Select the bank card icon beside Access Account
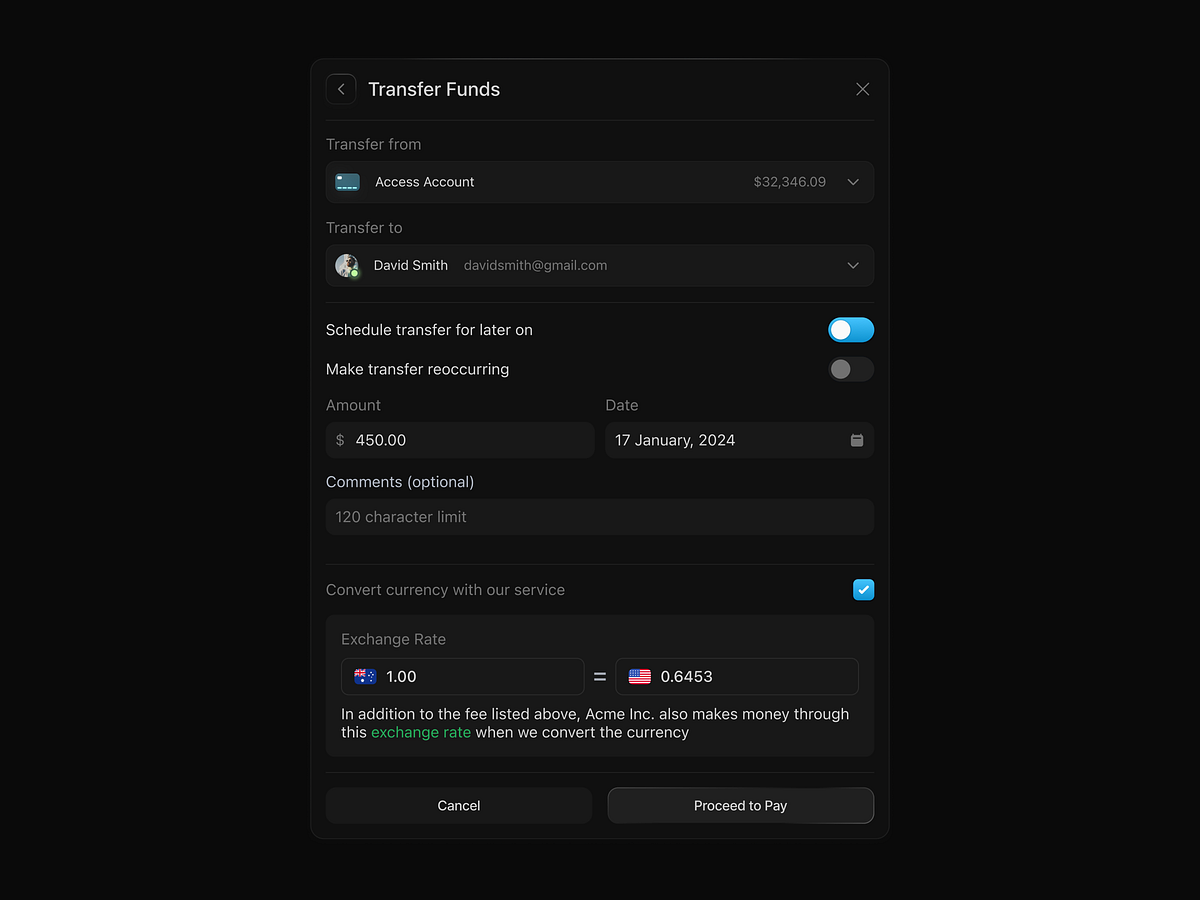Screen dimensions: 1200x900 347,182
